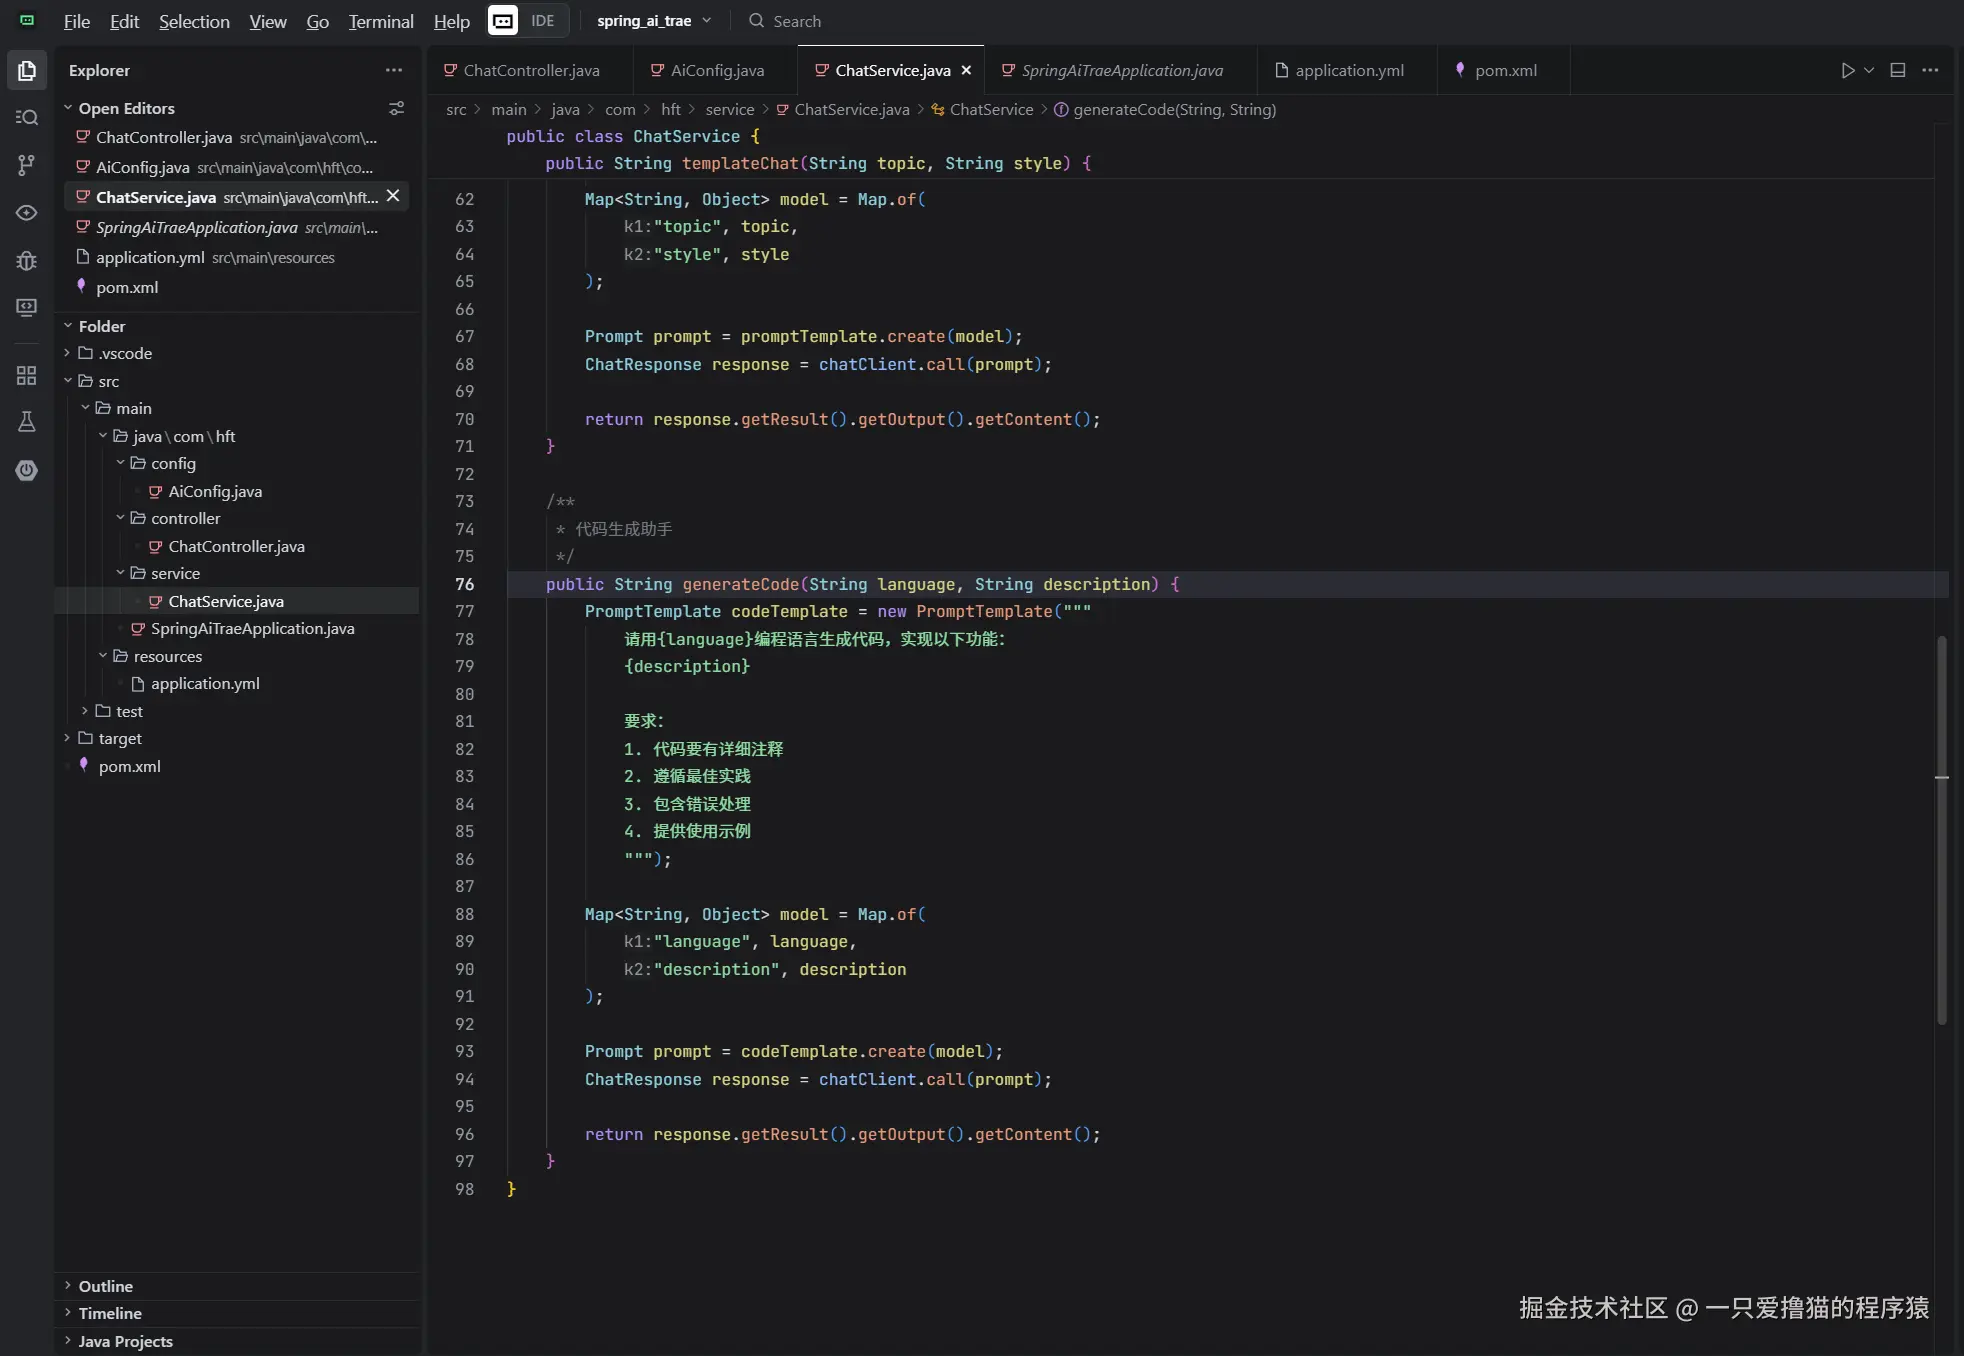Viewport: 1964px width, 1356px height.
Task: Click the editor vertical scrollbar thumb
Action: 1941,830
